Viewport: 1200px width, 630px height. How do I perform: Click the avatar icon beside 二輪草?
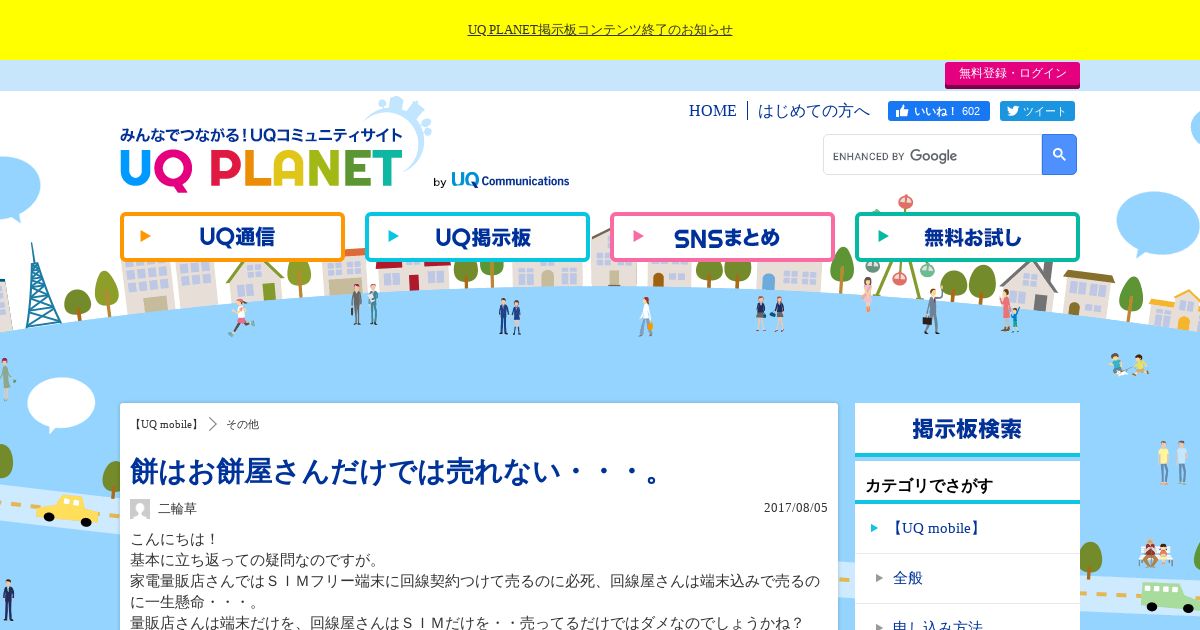140,509
